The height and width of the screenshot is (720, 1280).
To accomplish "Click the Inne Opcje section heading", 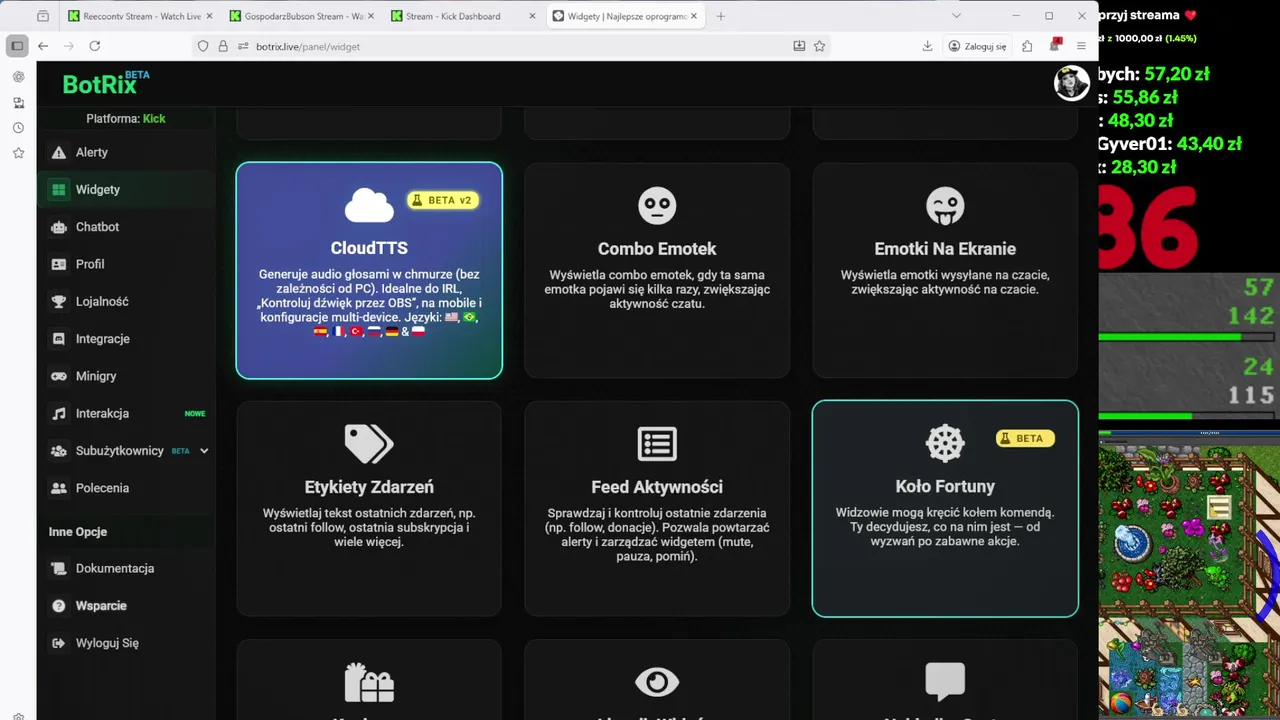I will coord(78,532).
